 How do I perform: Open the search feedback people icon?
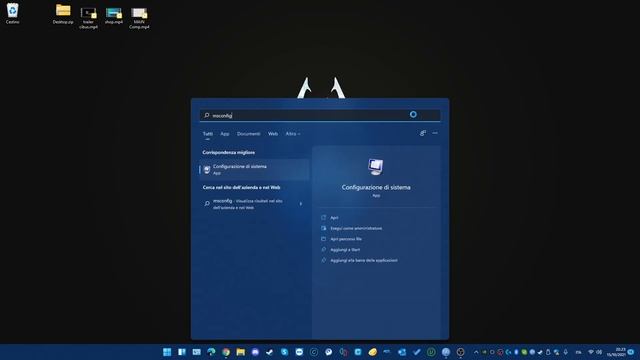(x=422, y=133)
